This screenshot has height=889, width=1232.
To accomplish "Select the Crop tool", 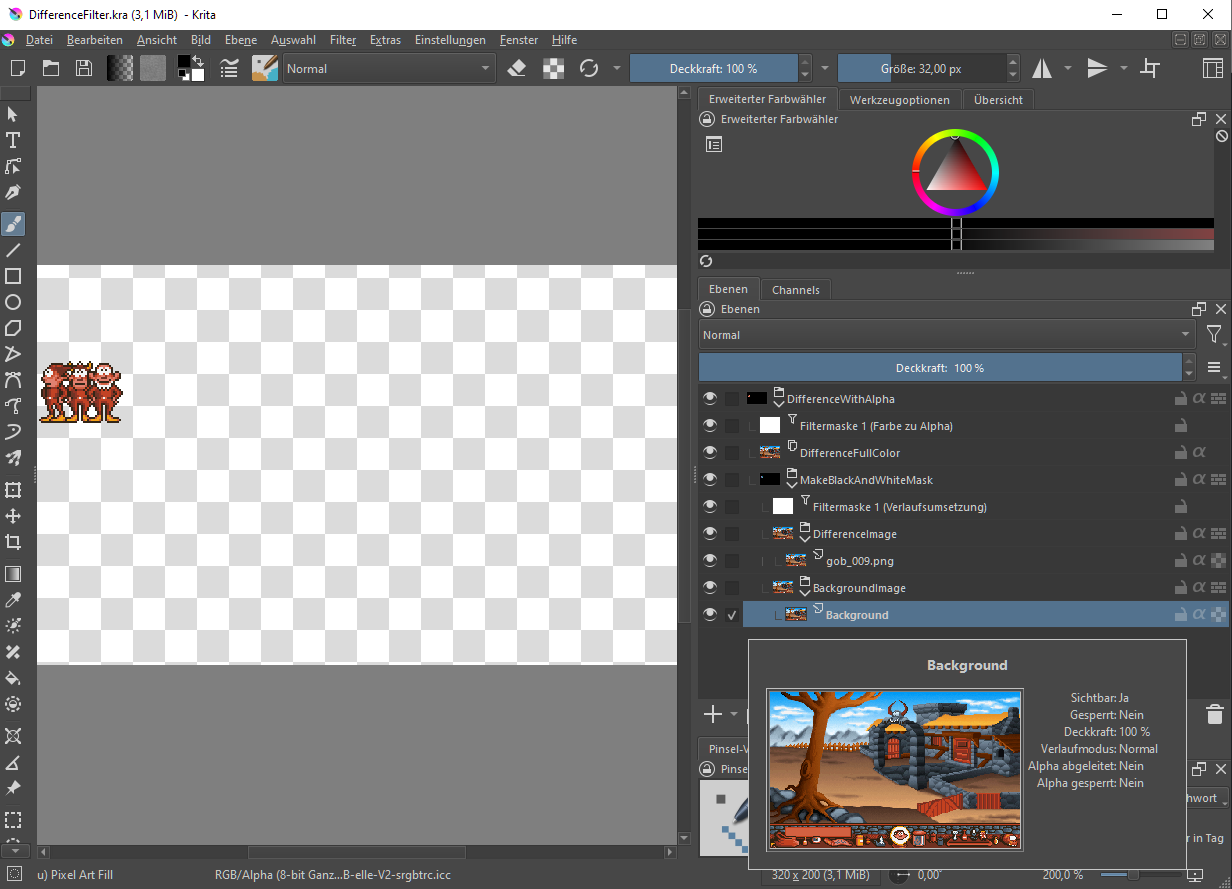I will 13,542.
